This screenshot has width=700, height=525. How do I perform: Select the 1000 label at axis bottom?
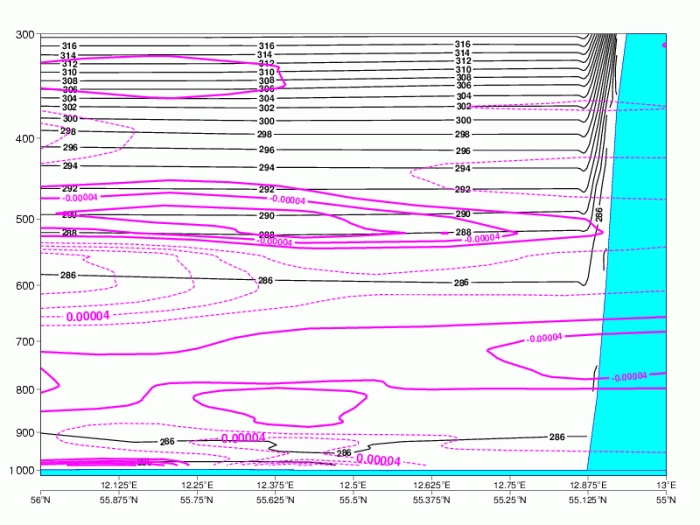pyautogui.click(x=21, y=470)
